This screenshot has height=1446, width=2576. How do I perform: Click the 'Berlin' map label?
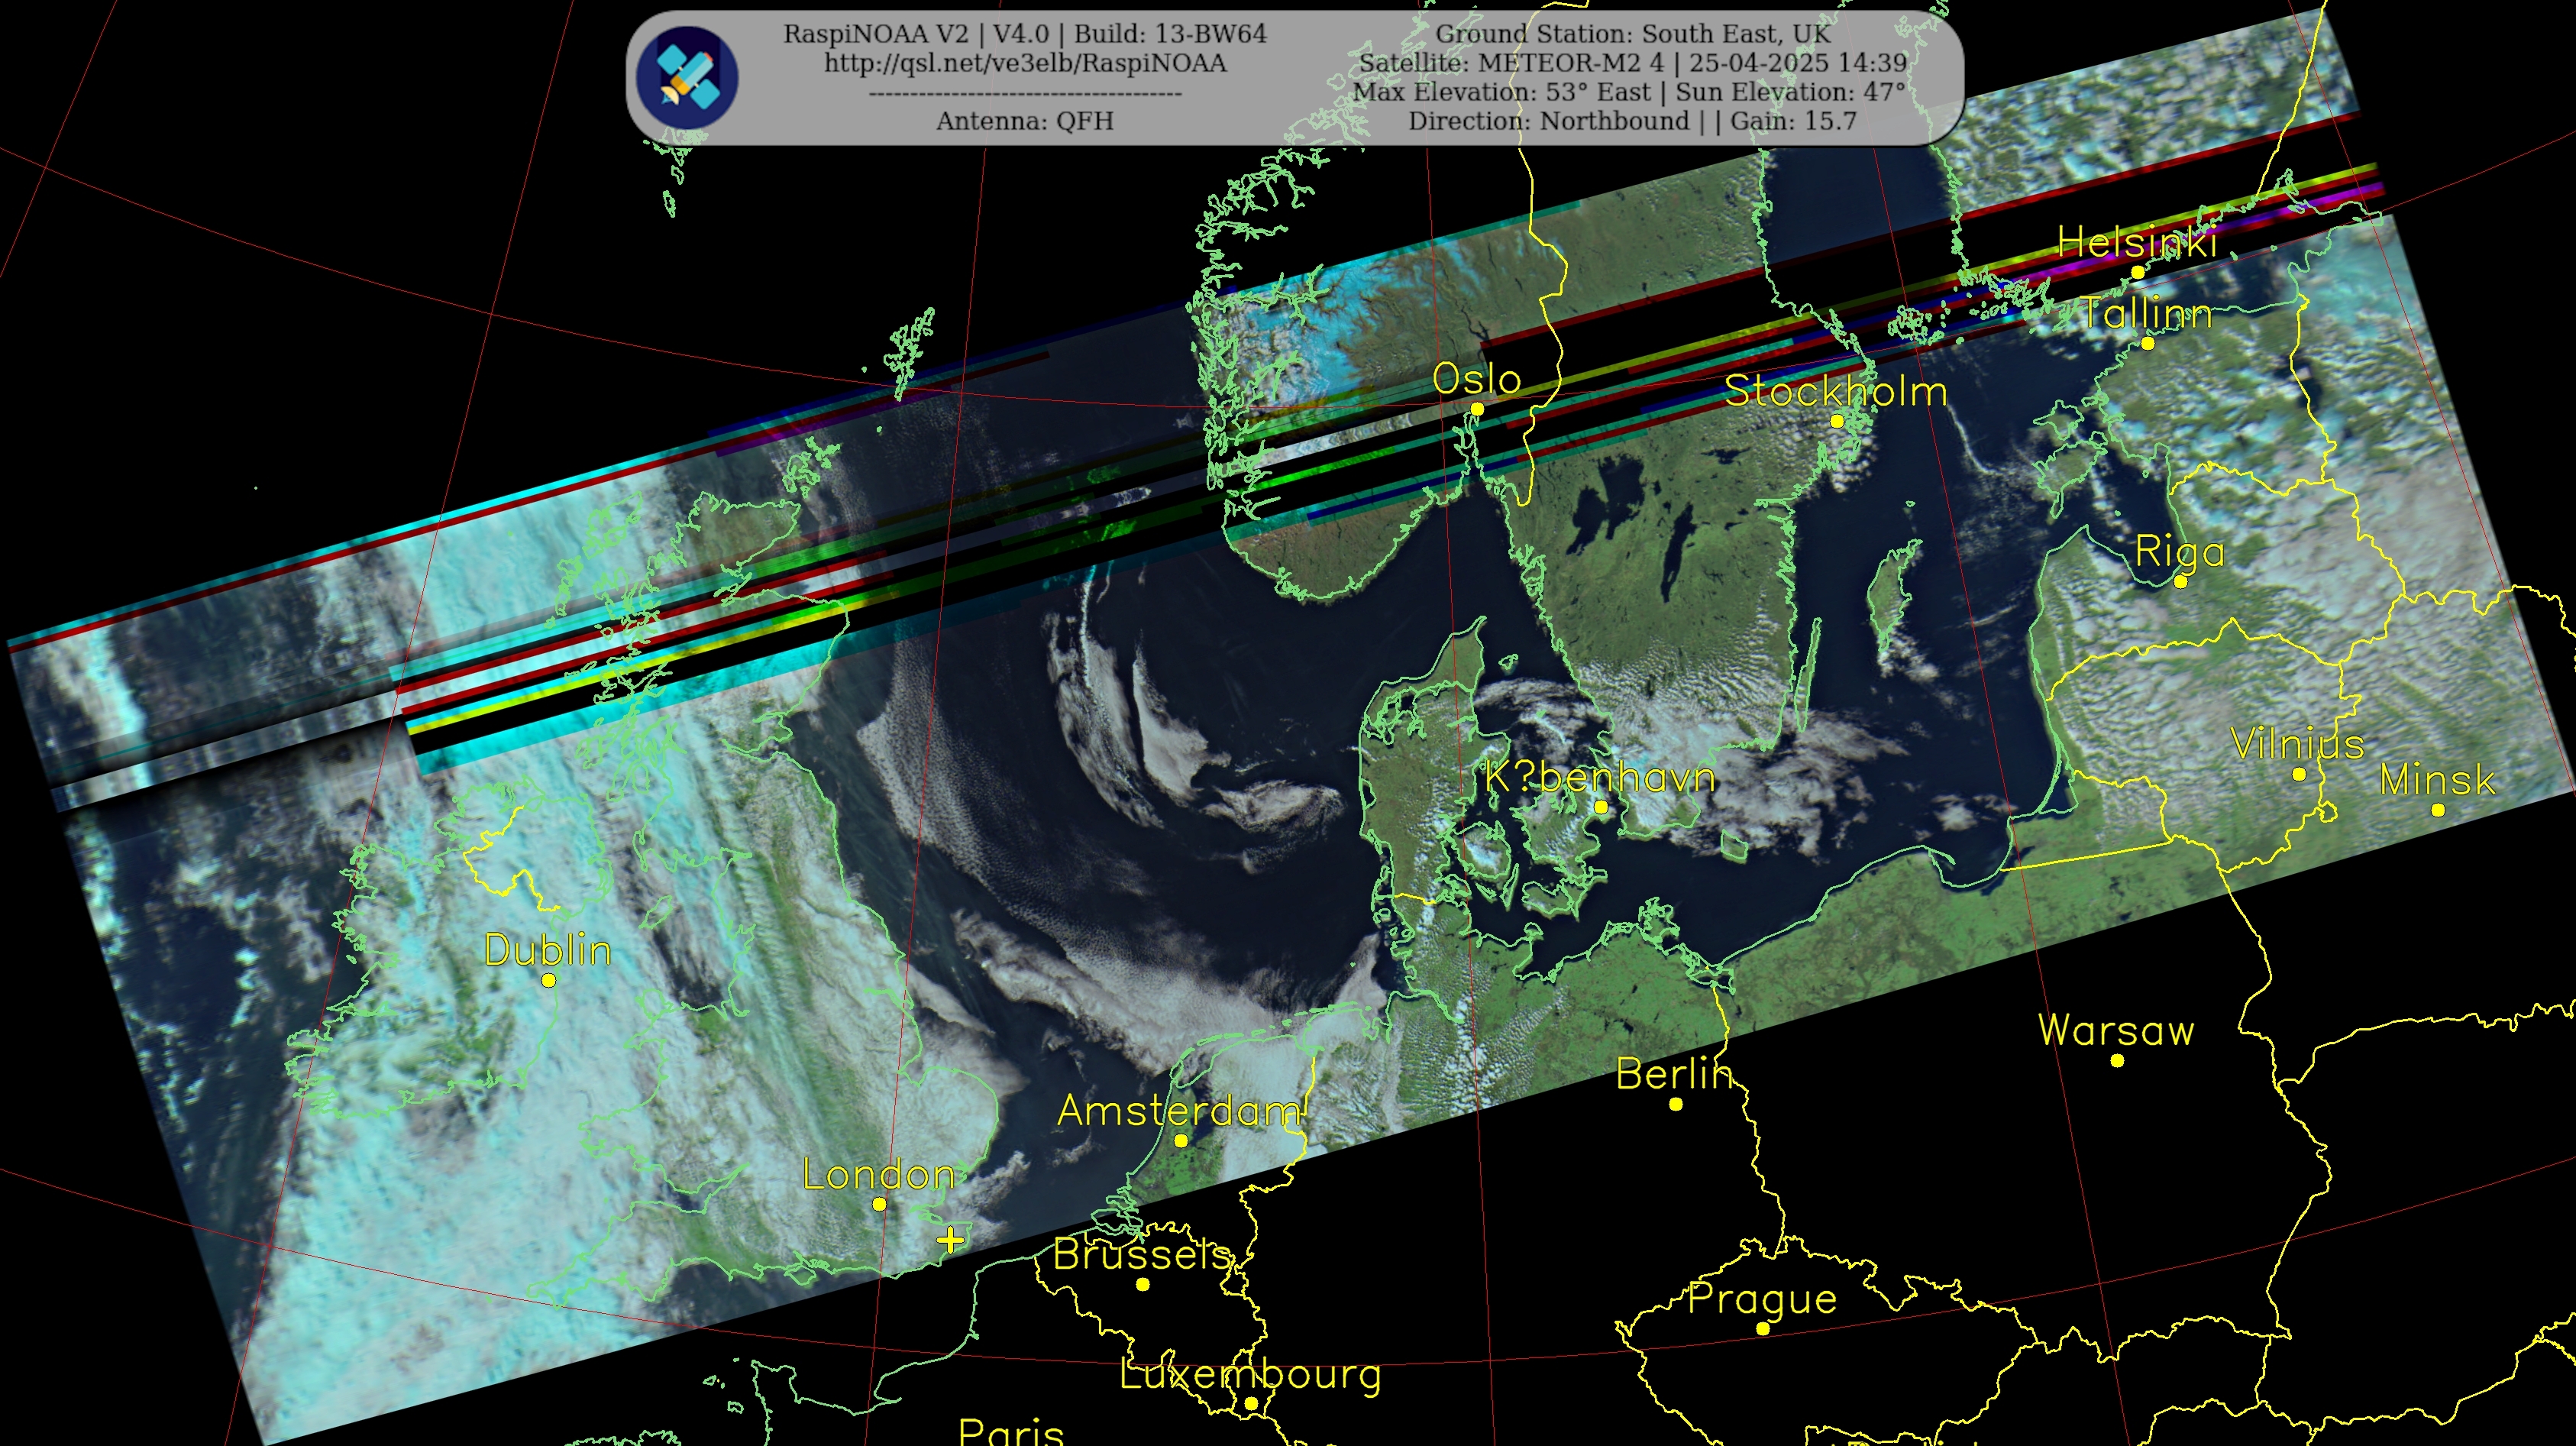tap(1675, 1074)
